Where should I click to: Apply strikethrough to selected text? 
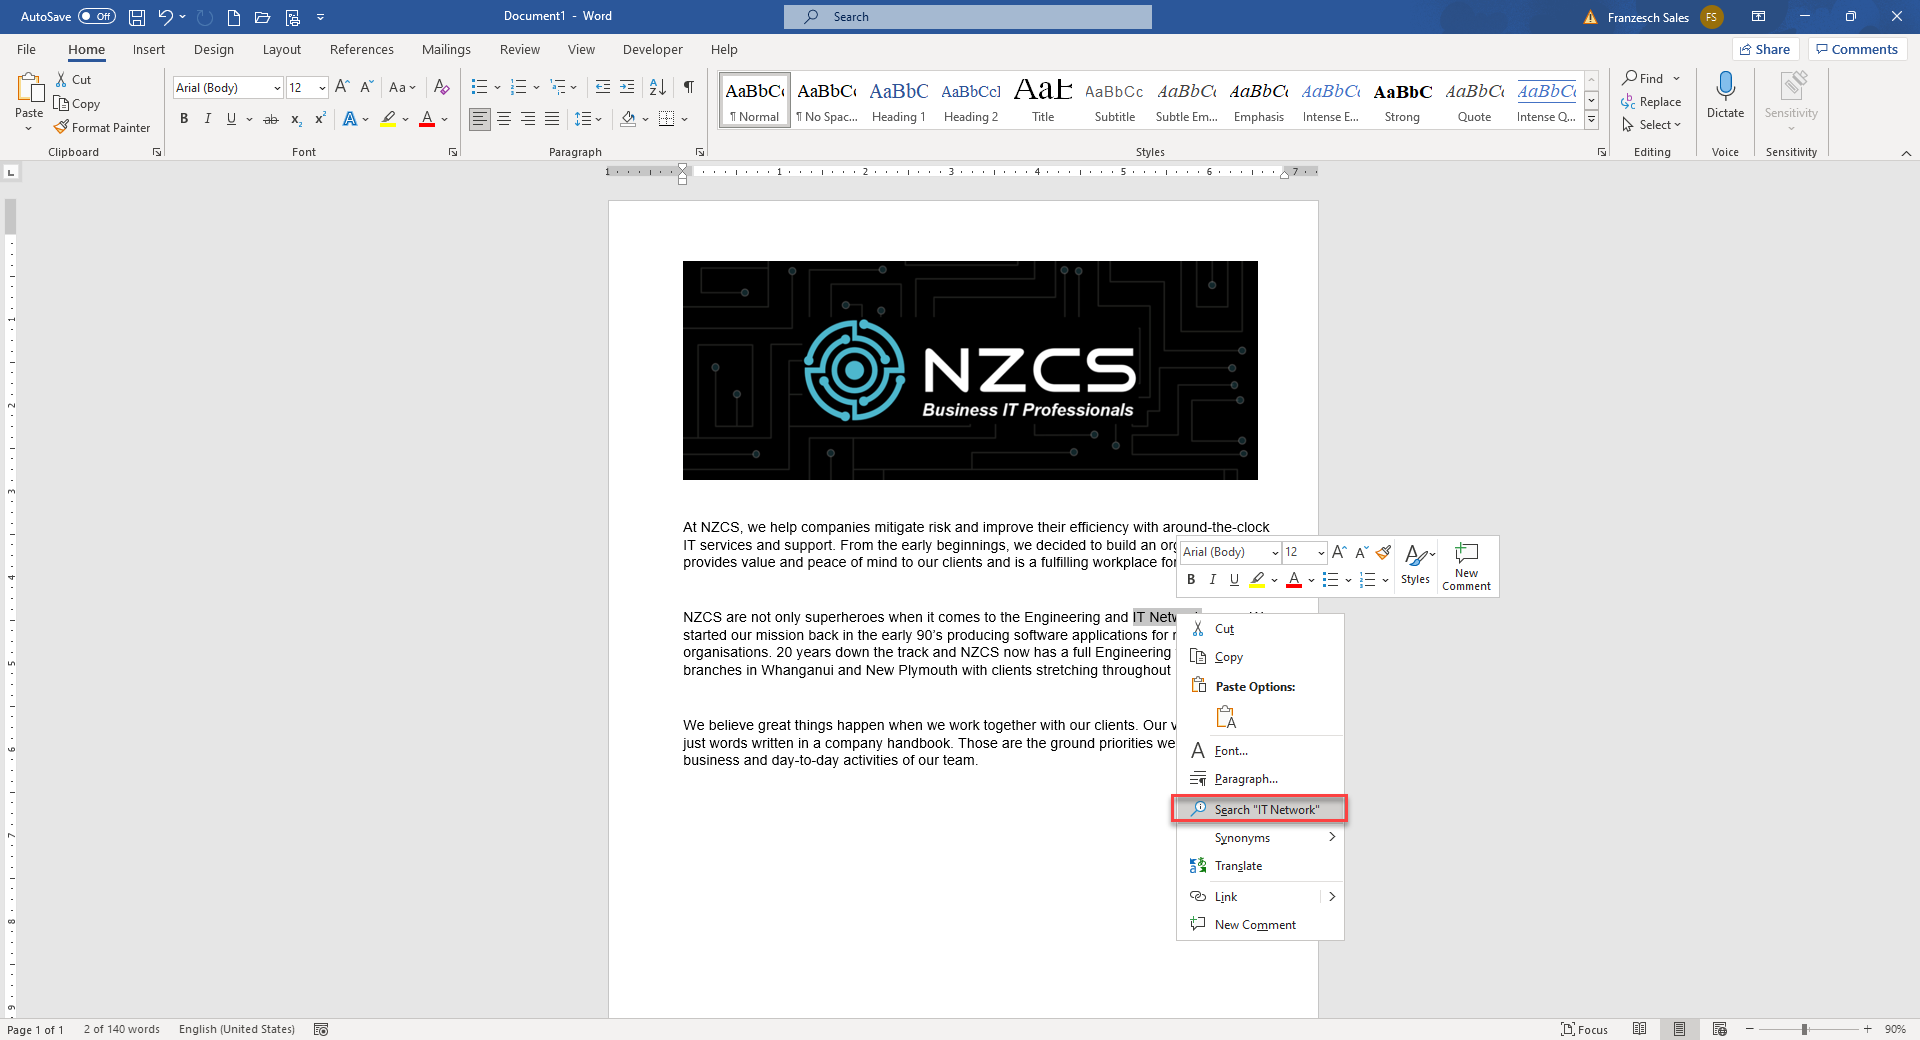point(270,119)
